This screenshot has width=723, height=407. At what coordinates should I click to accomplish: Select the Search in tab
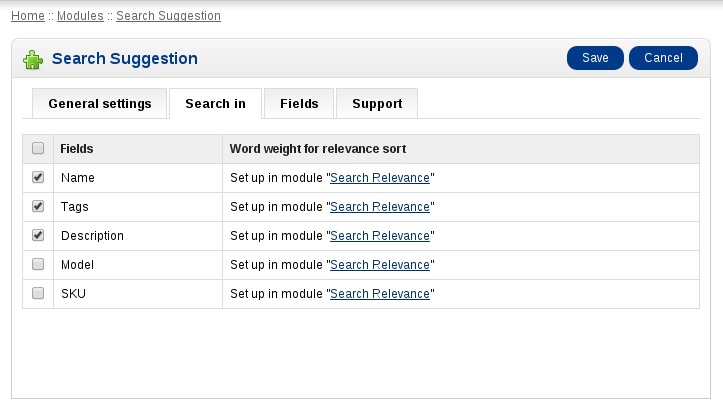click(215, 104)
